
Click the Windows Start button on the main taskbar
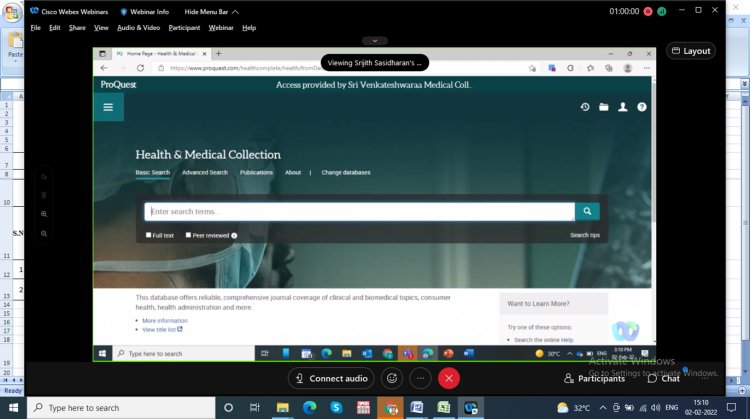13,408
